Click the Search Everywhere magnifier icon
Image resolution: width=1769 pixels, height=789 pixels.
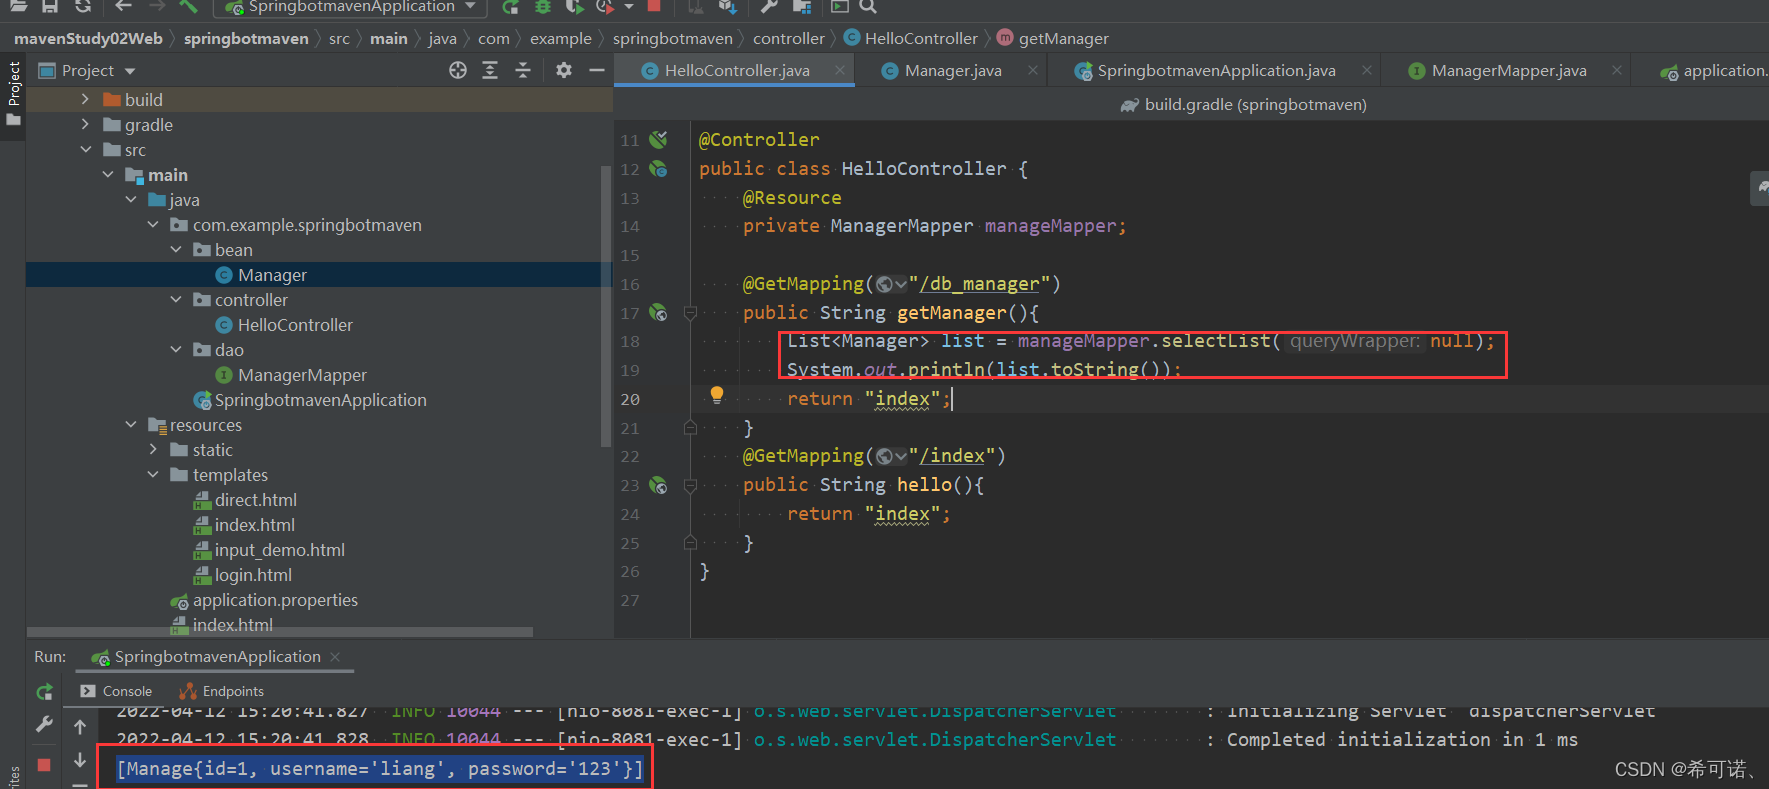pos(868,6)
